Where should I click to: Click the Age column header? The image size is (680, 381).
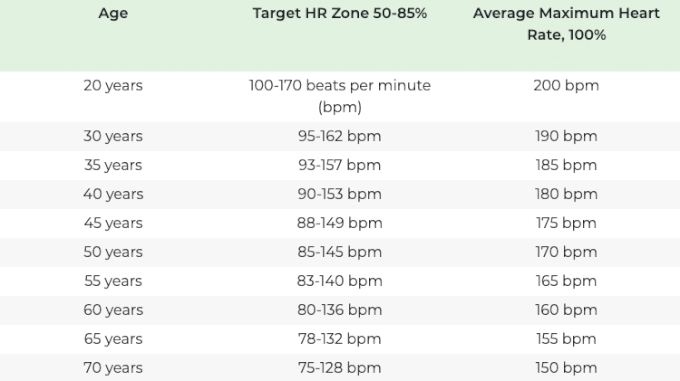[113, 13]
